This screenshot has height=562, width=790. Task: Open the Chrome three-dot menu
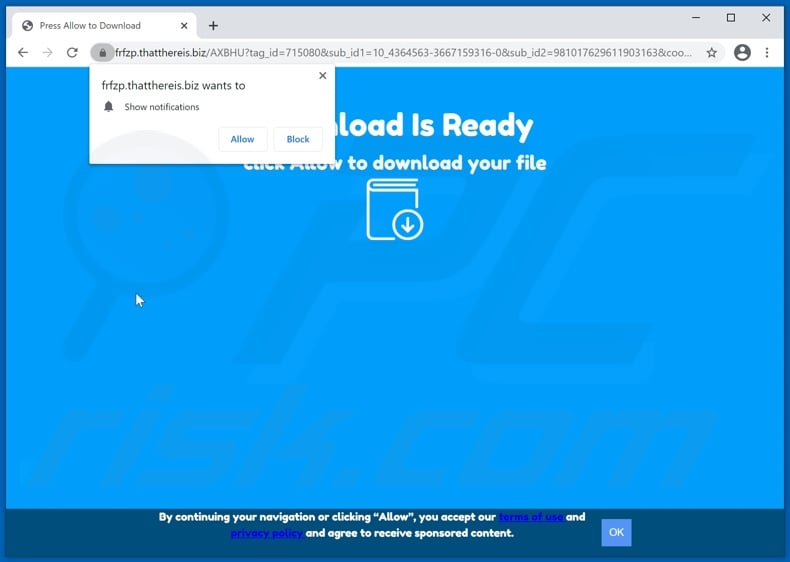(x=767, y=52)
